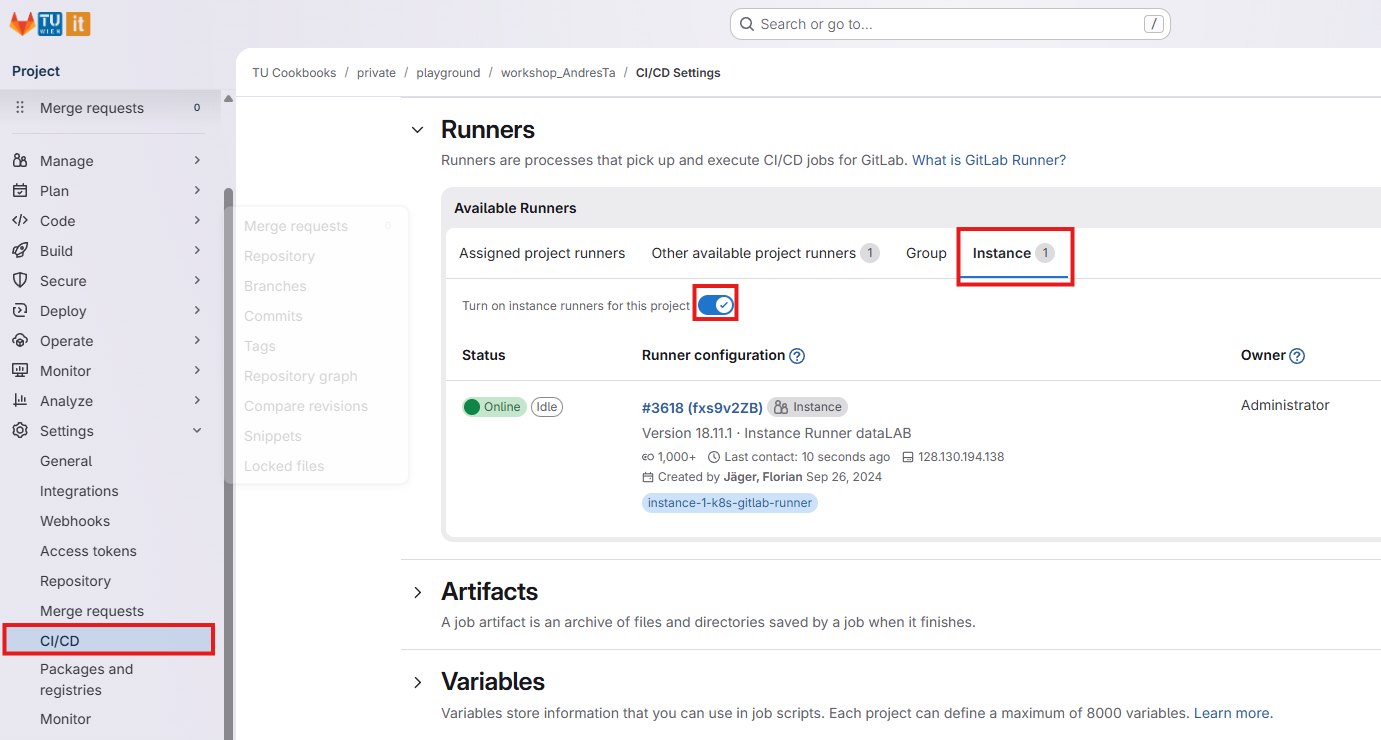Click the Monitor screen icon
1381x740 pixels.
tap(20, 371)
